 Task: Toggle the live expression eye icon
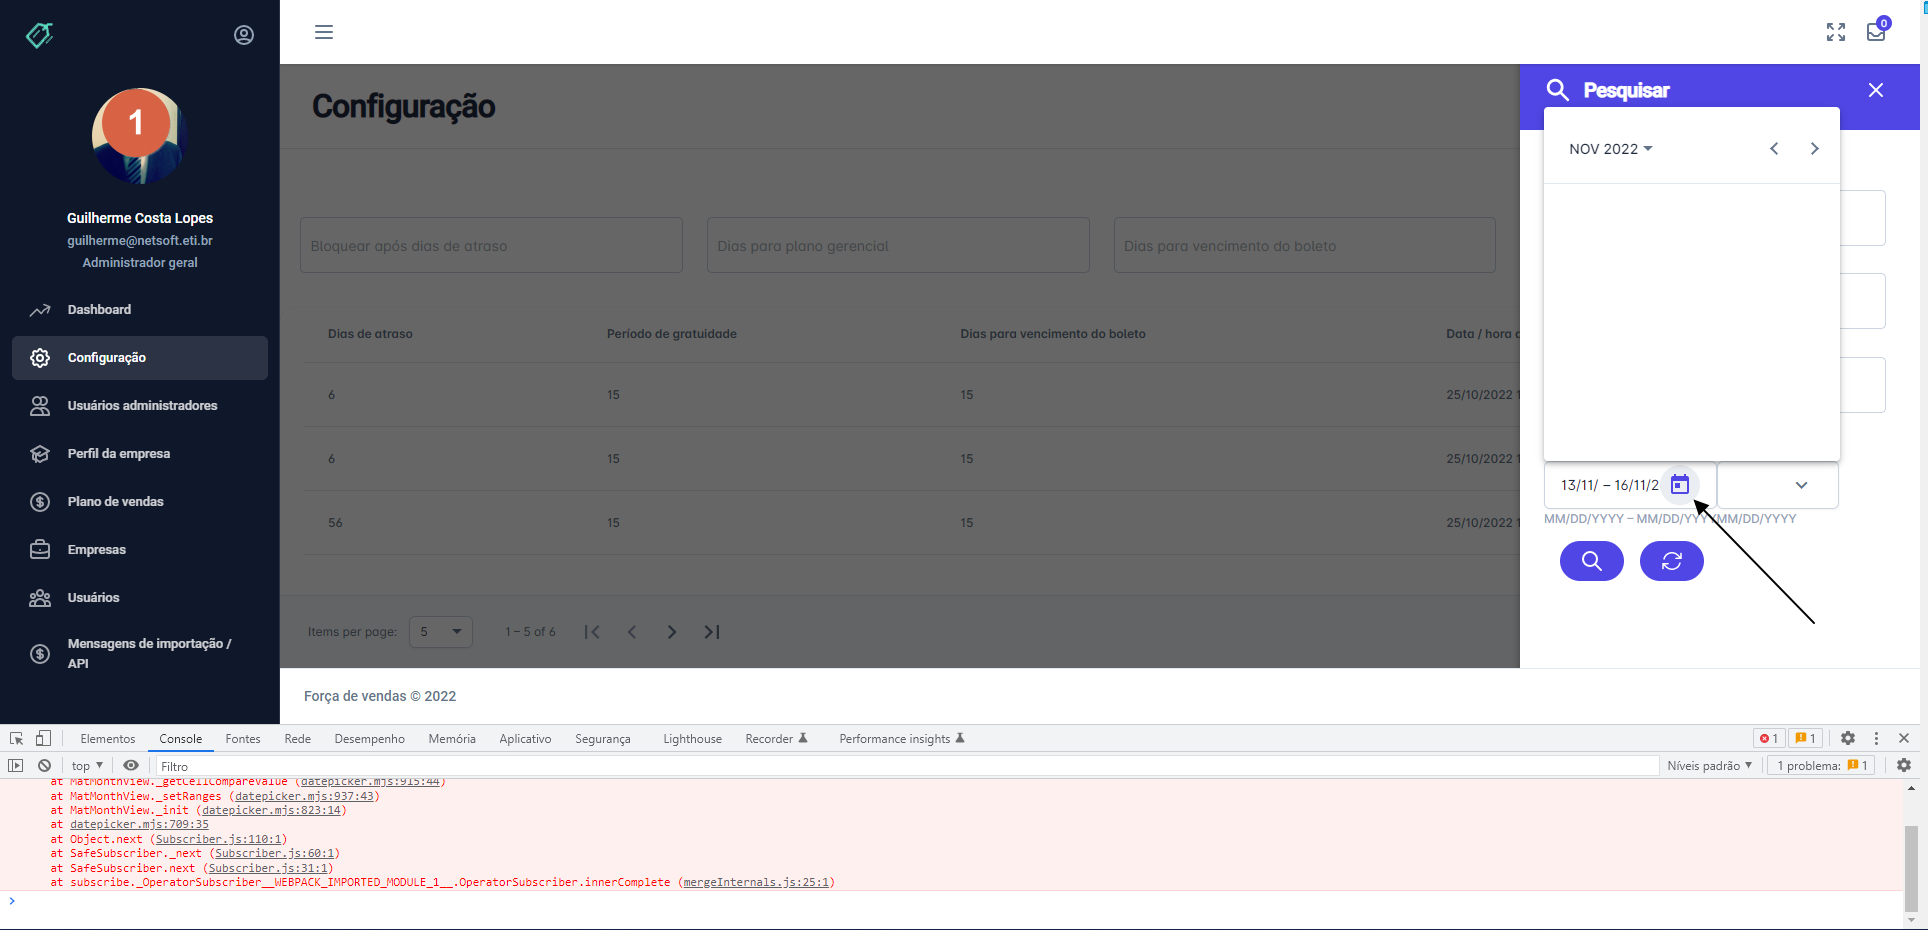click(131, 766)
